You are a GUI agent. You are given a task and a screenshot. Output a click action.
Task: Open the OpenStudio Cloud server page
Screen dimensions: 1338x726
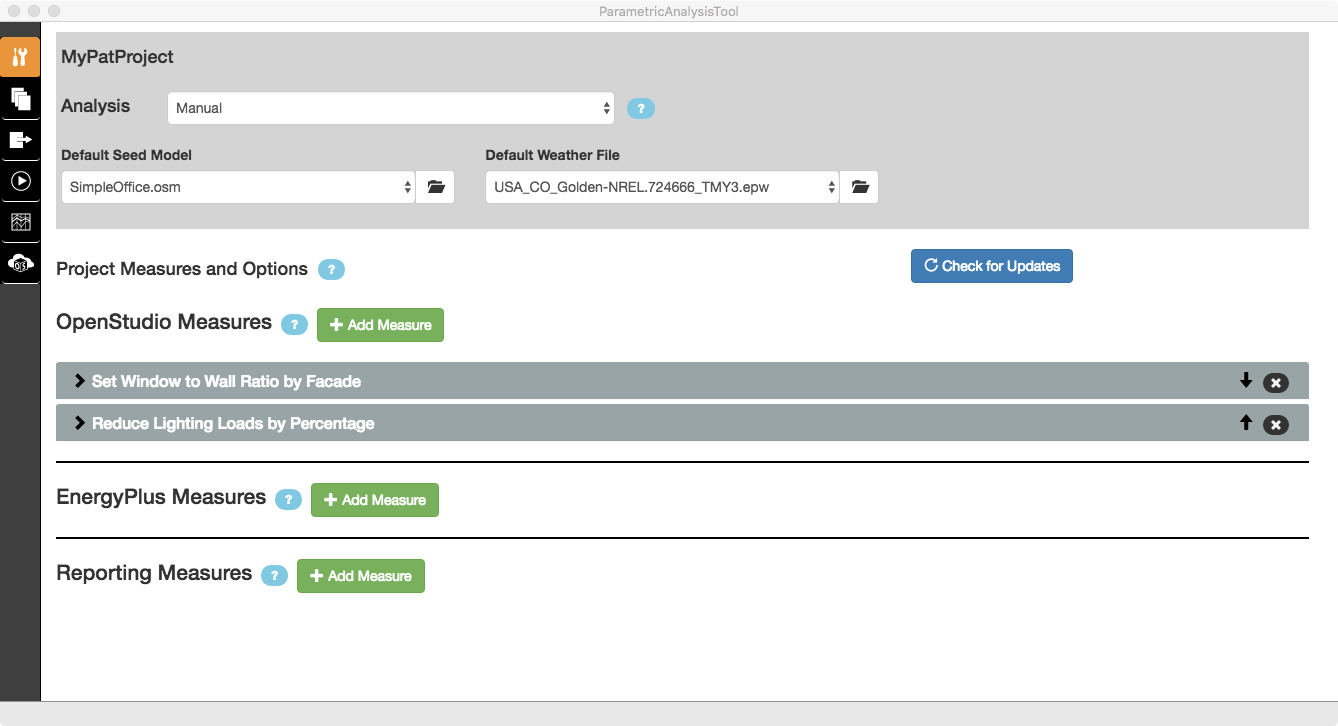tap(20, 264)
